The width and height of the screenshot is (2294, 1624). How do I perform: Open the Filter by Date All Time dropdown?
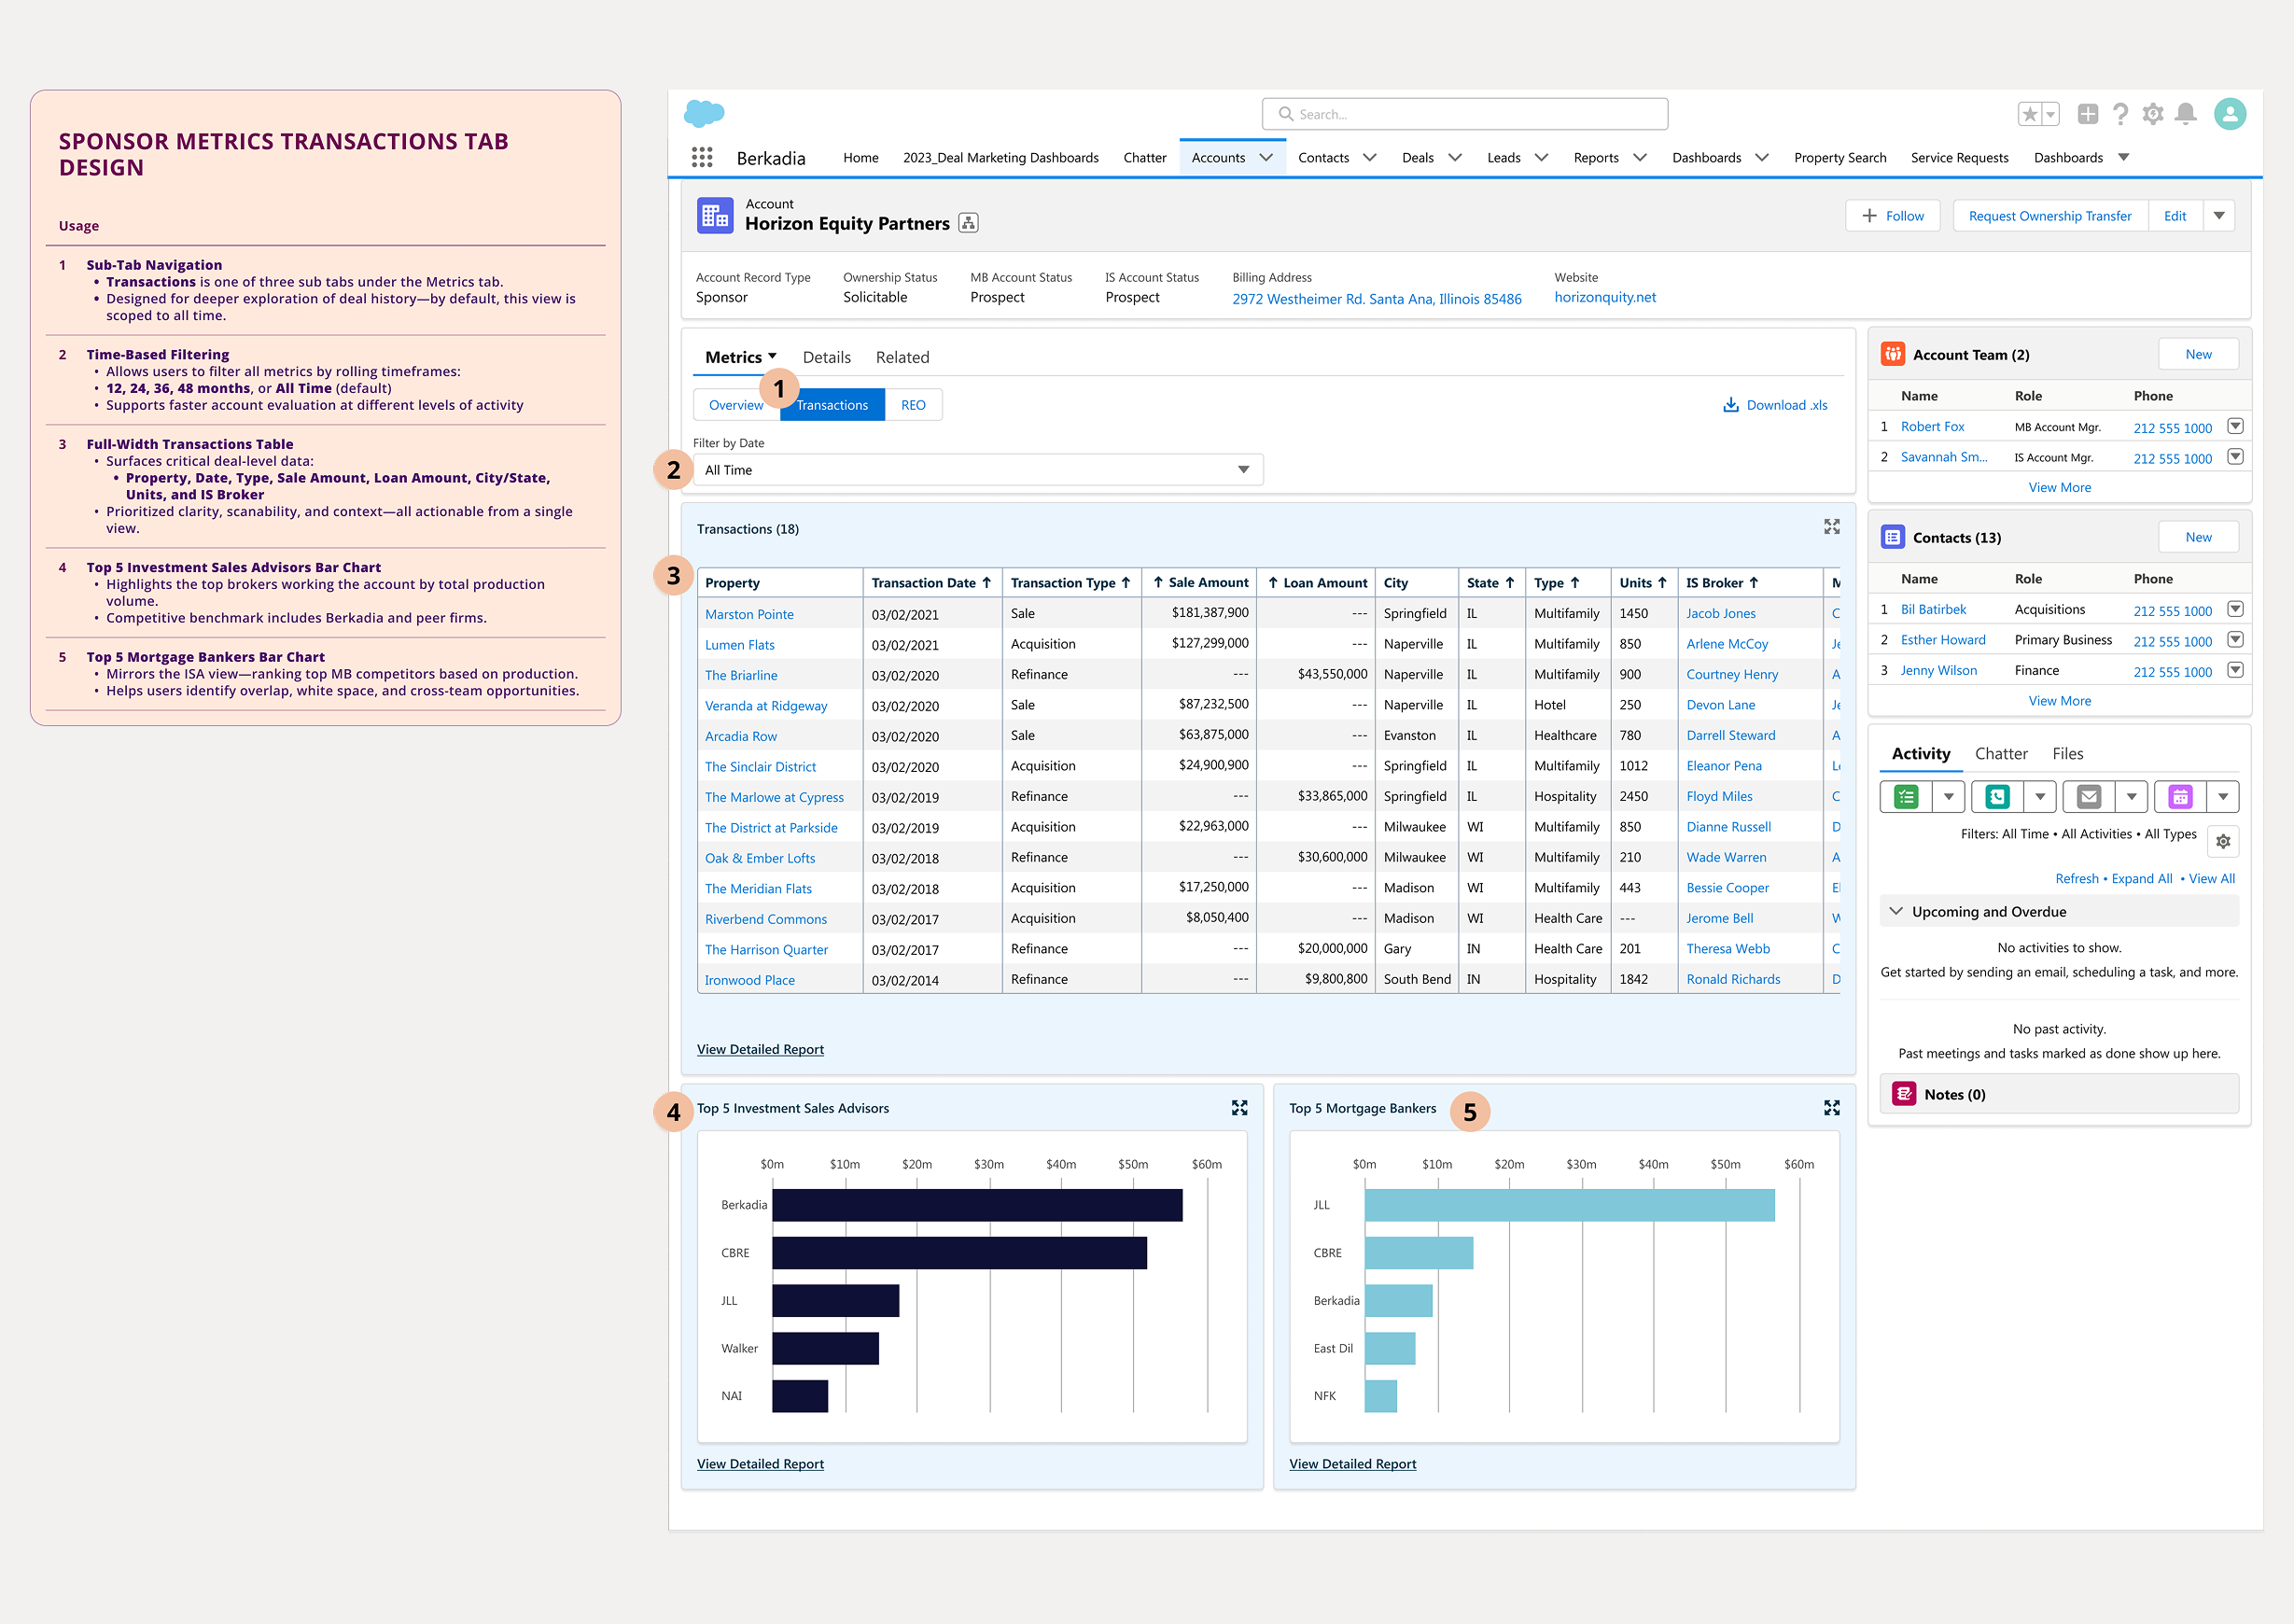click(978, 470)
